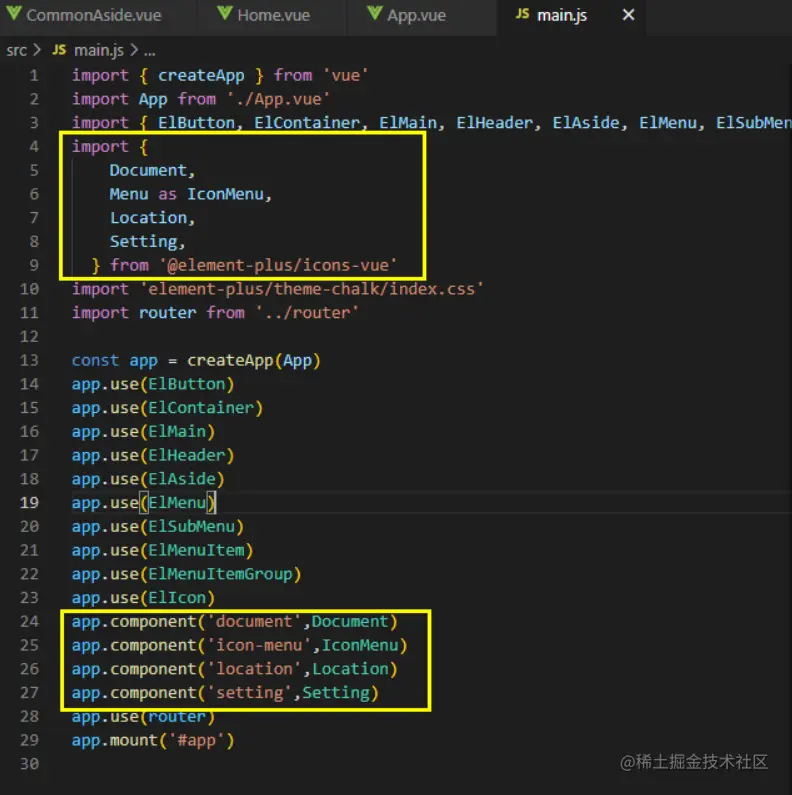Click line number 19 in gutter

click(29, 503)
